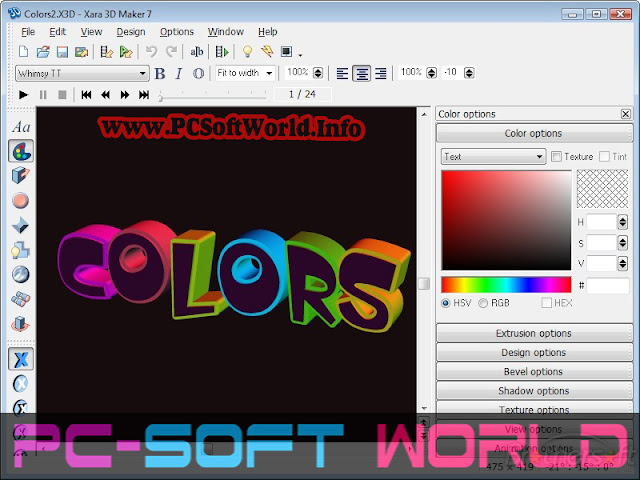The width and height of the screenshot is (640, 480).
Task: Select the shadow lightbulb shapes tool
Action: click(20, 250)
